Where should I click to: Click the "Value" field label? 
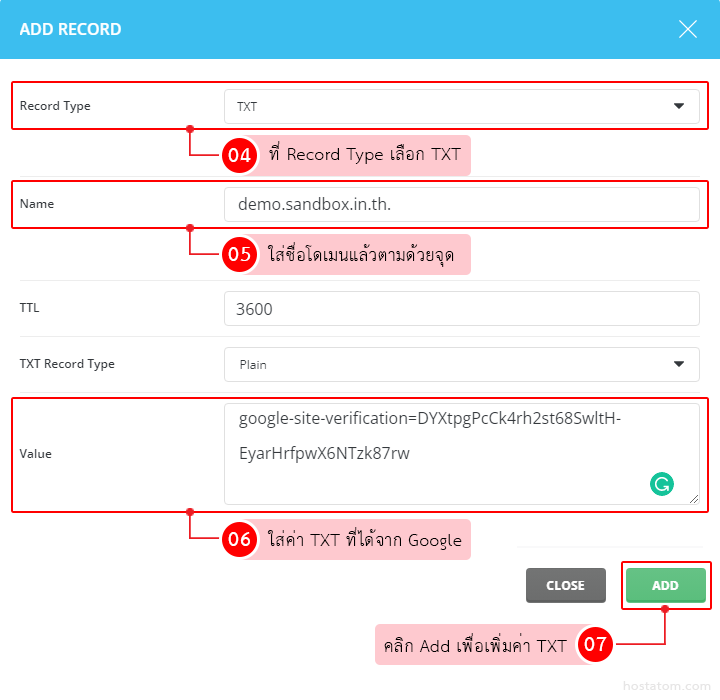click(36, 454)
